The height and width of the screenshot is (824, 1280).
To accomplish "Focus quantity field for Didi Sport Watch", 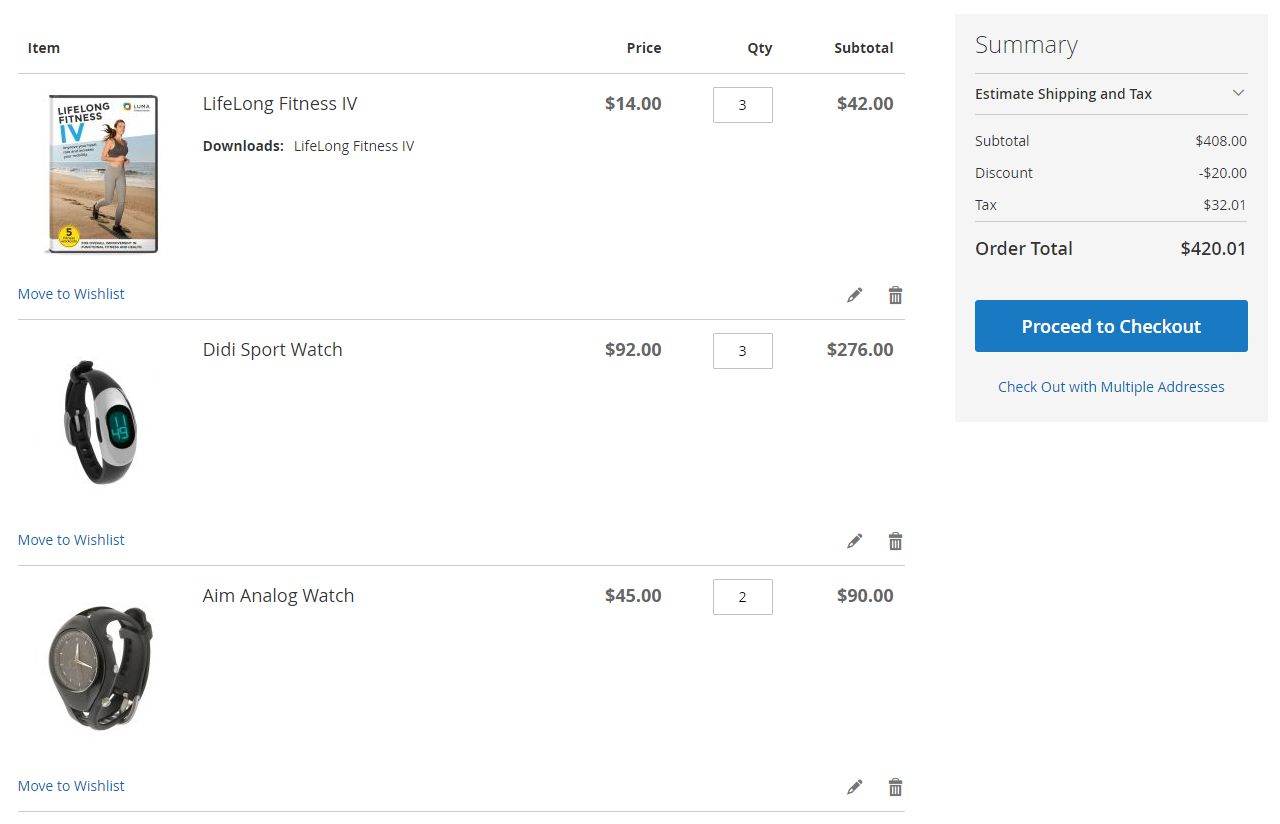I will [742, 351].
